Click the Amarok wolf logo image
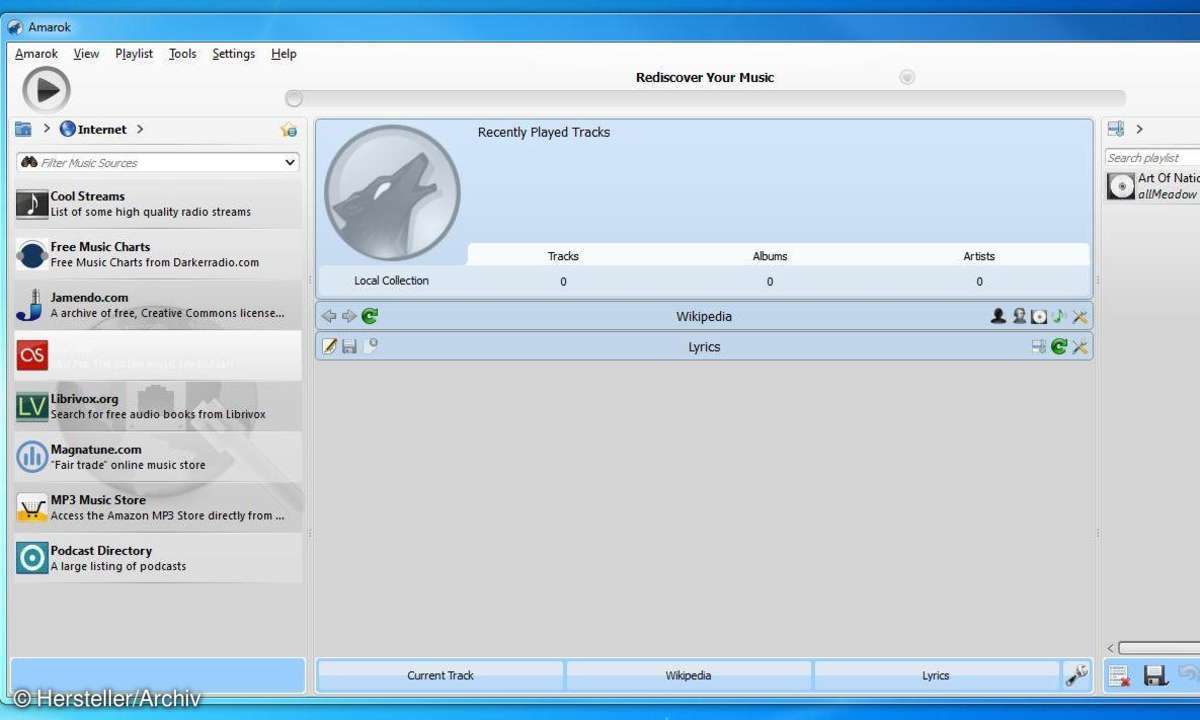 393,193
